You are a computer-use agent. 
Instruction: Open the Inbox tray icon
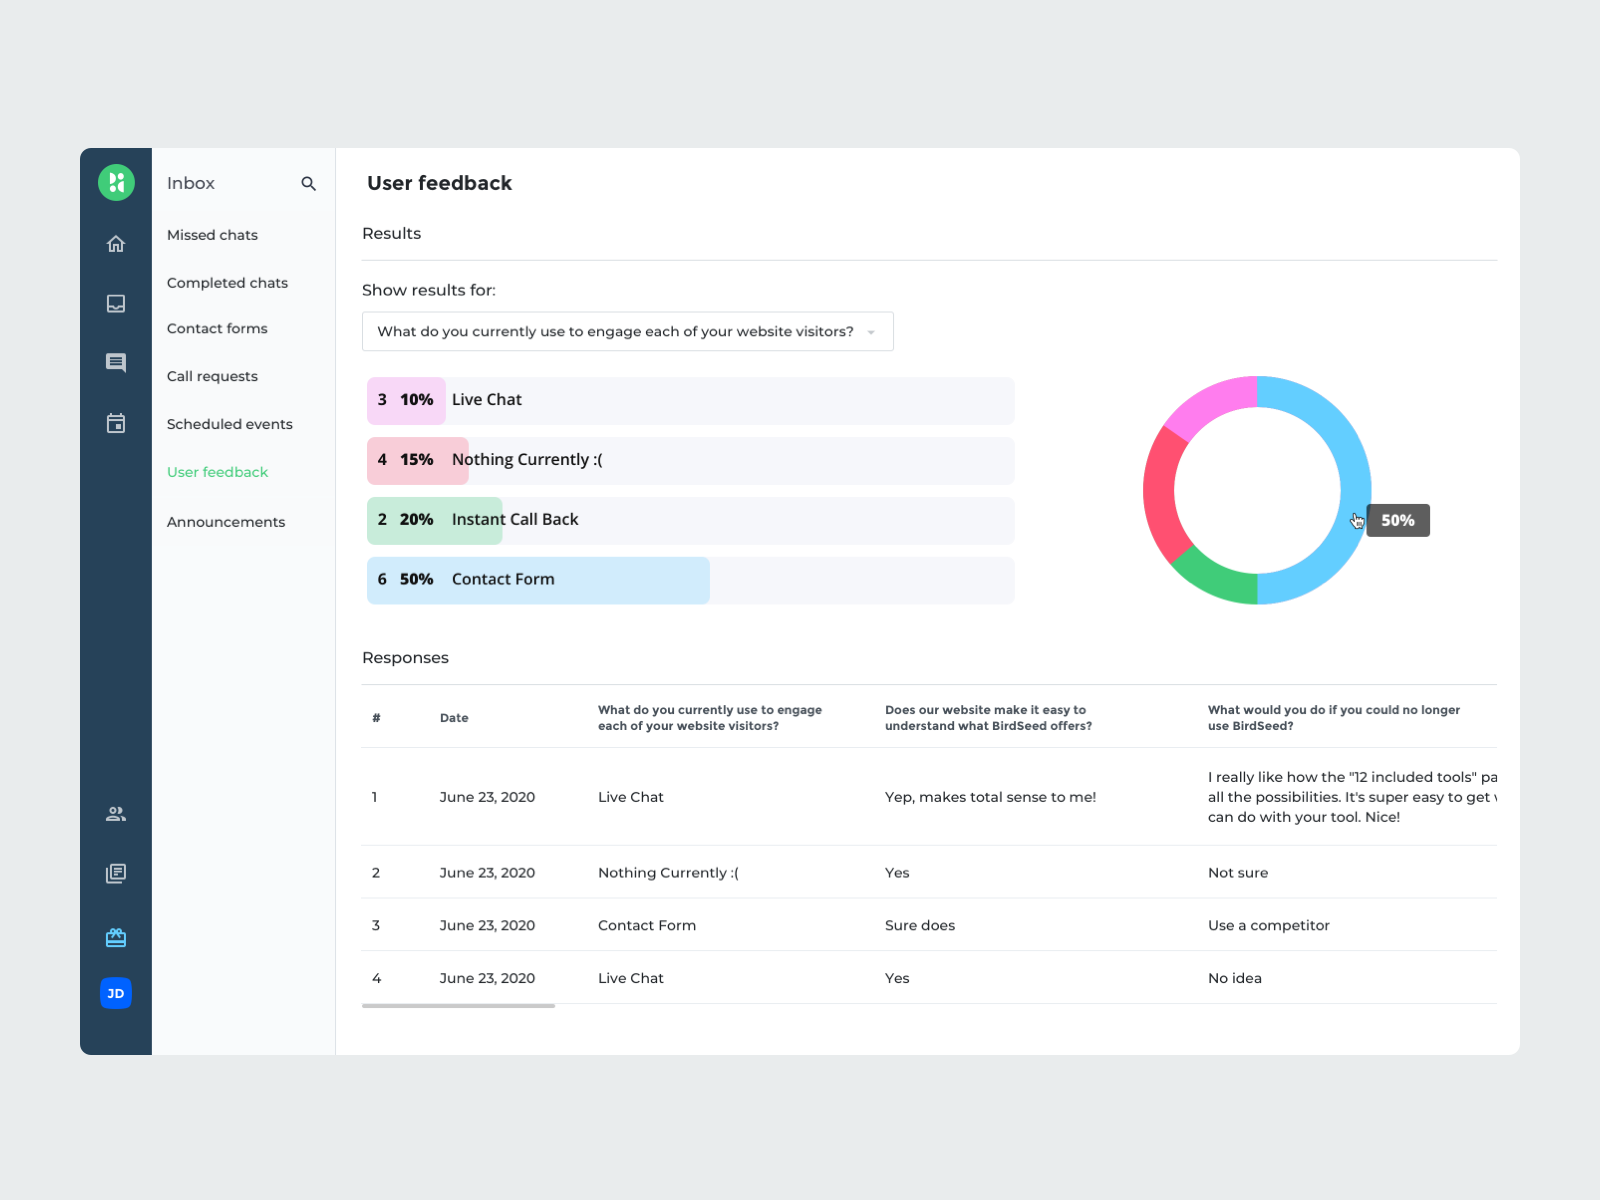coord(115,303)
